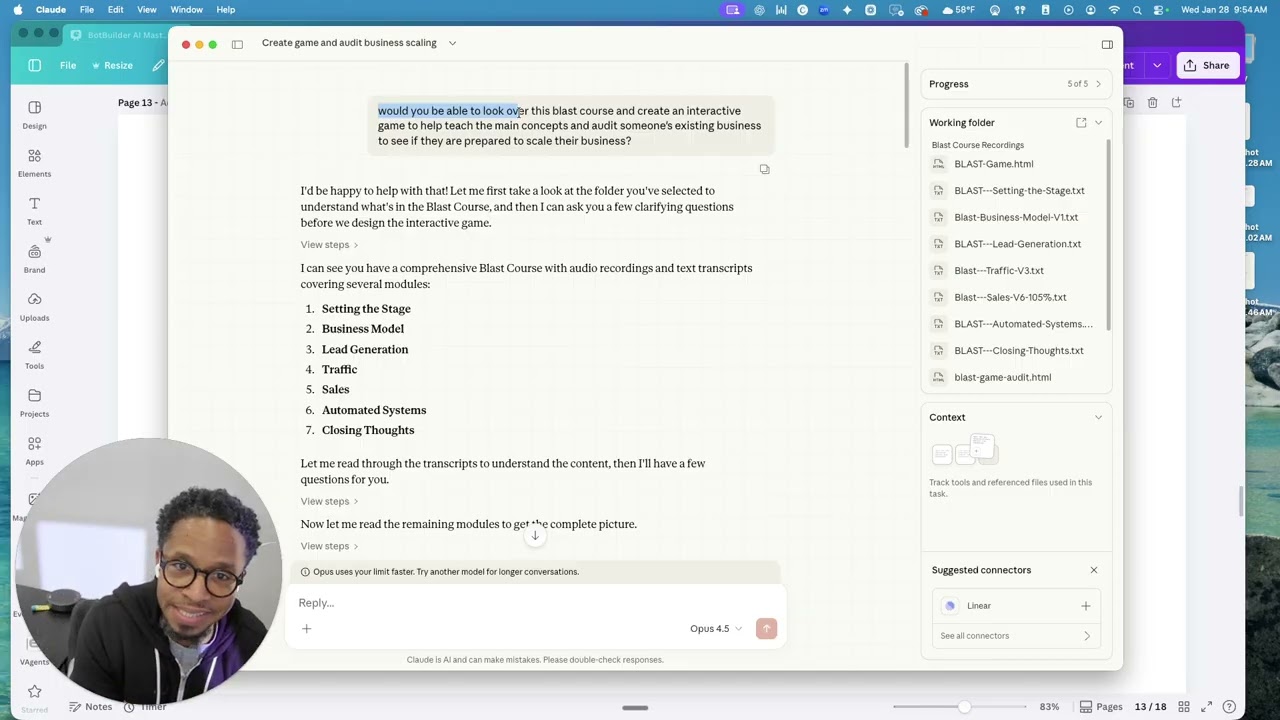Open Blast---Sales-V6-105%.txt file
Screen dimensions: 1280x720
tap(1013, 297)
